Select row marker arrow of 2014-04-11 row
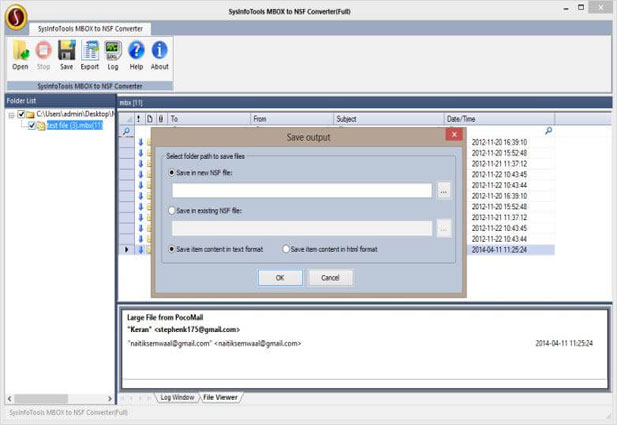Viewport: 617px width, 425px height. click(126, 249)
